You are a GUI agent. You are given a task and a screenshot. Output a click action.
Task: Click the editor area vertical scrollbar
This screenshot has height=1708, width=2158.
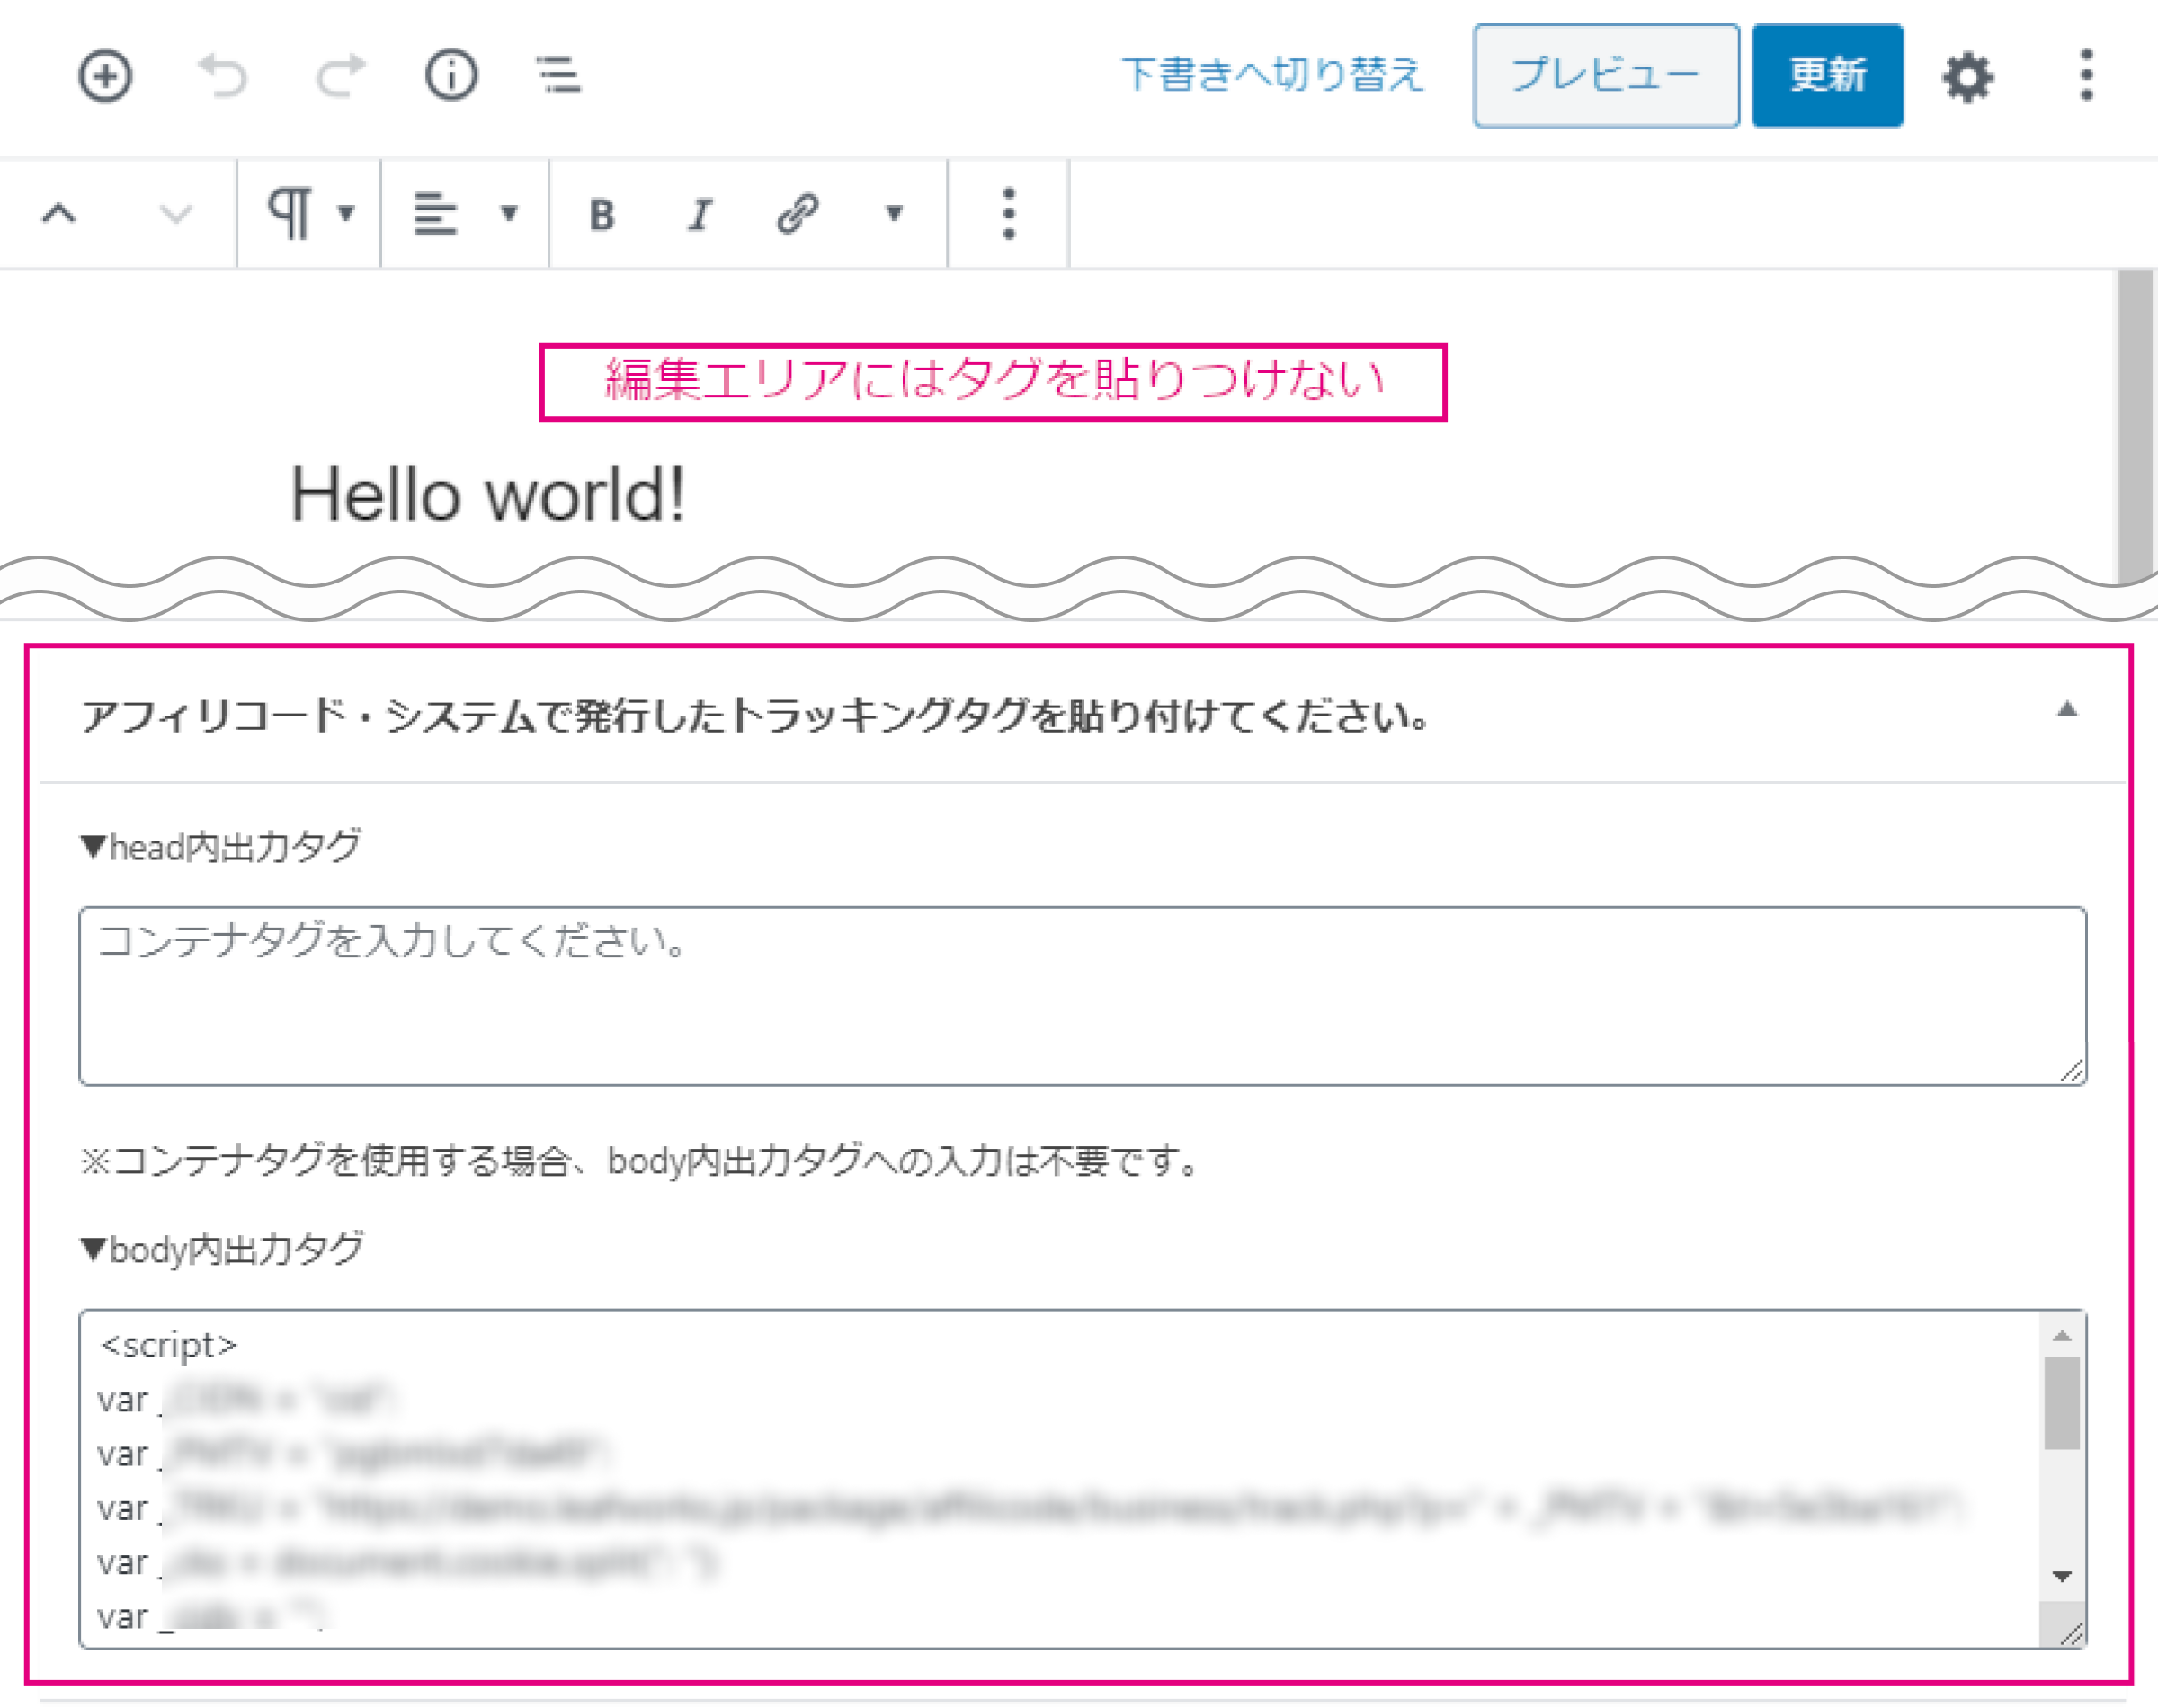pyautogui.click(x=2135, y=425)
